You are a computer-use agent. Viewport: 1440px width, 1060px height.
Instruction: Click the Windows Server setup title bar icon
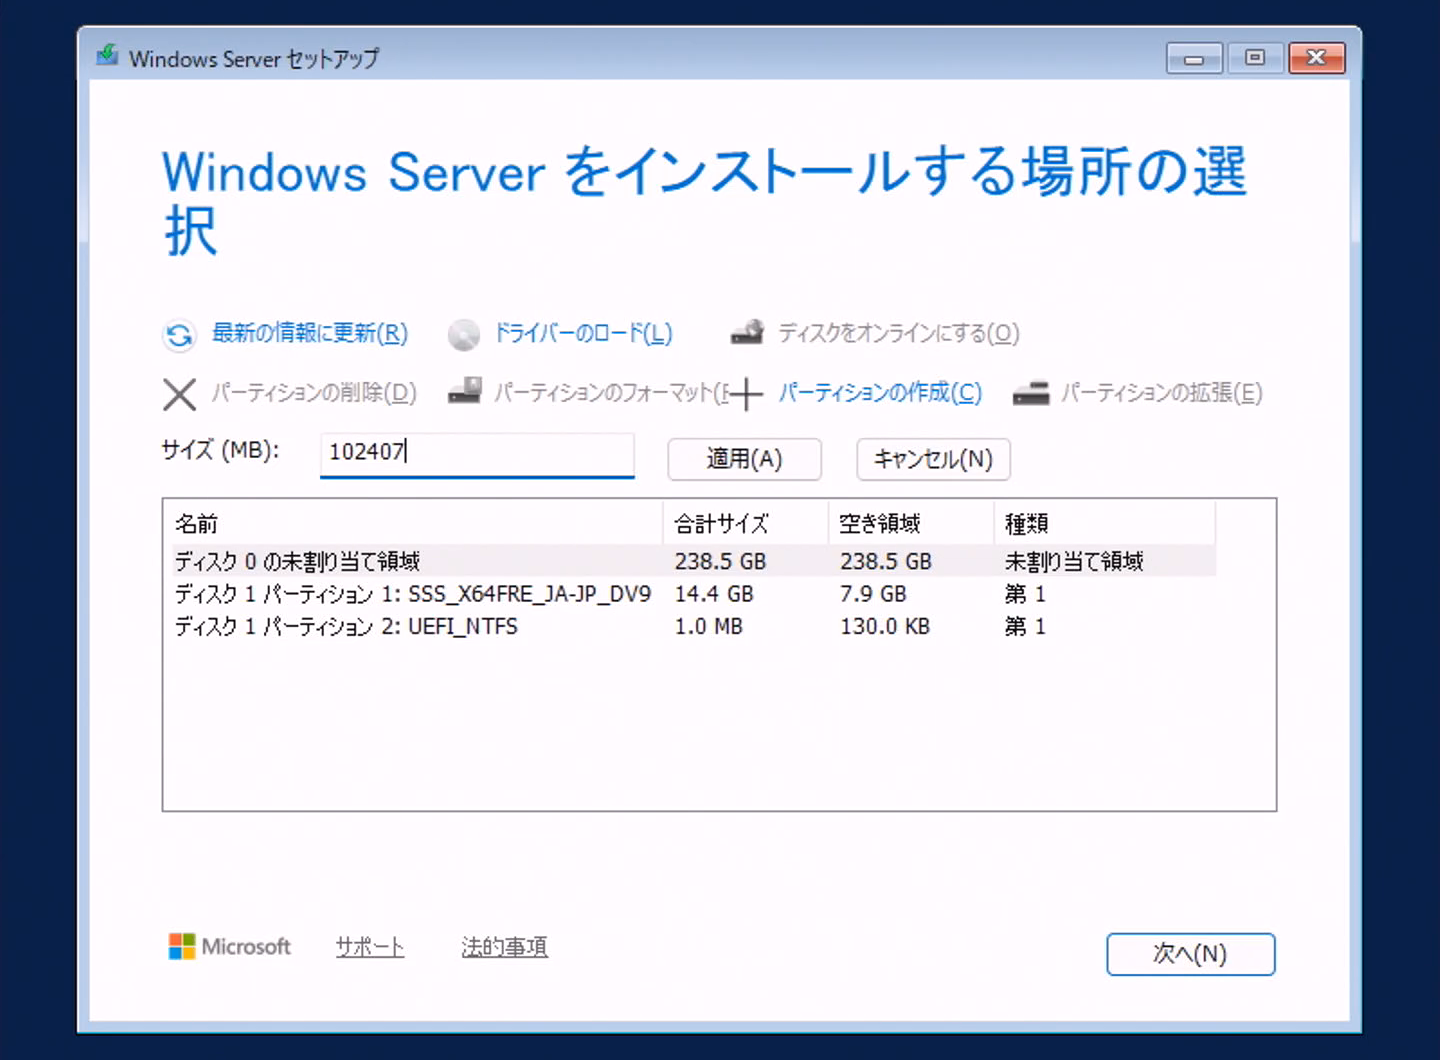point(107,57)
